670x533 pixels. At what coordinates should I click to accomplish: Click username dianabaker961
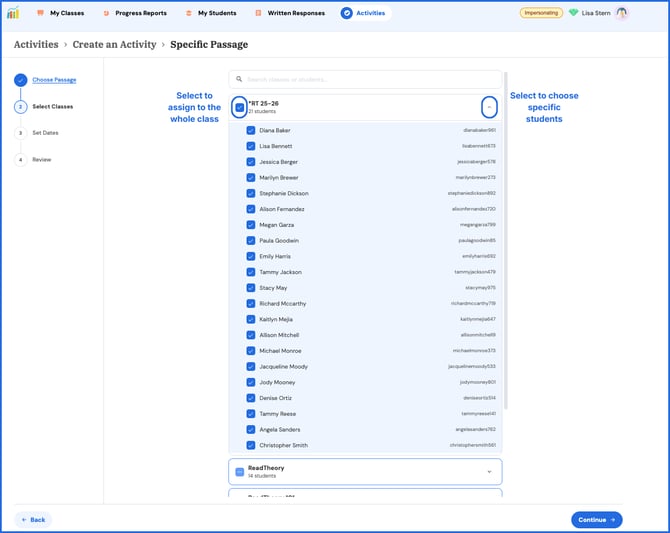[x=479, y=130]
